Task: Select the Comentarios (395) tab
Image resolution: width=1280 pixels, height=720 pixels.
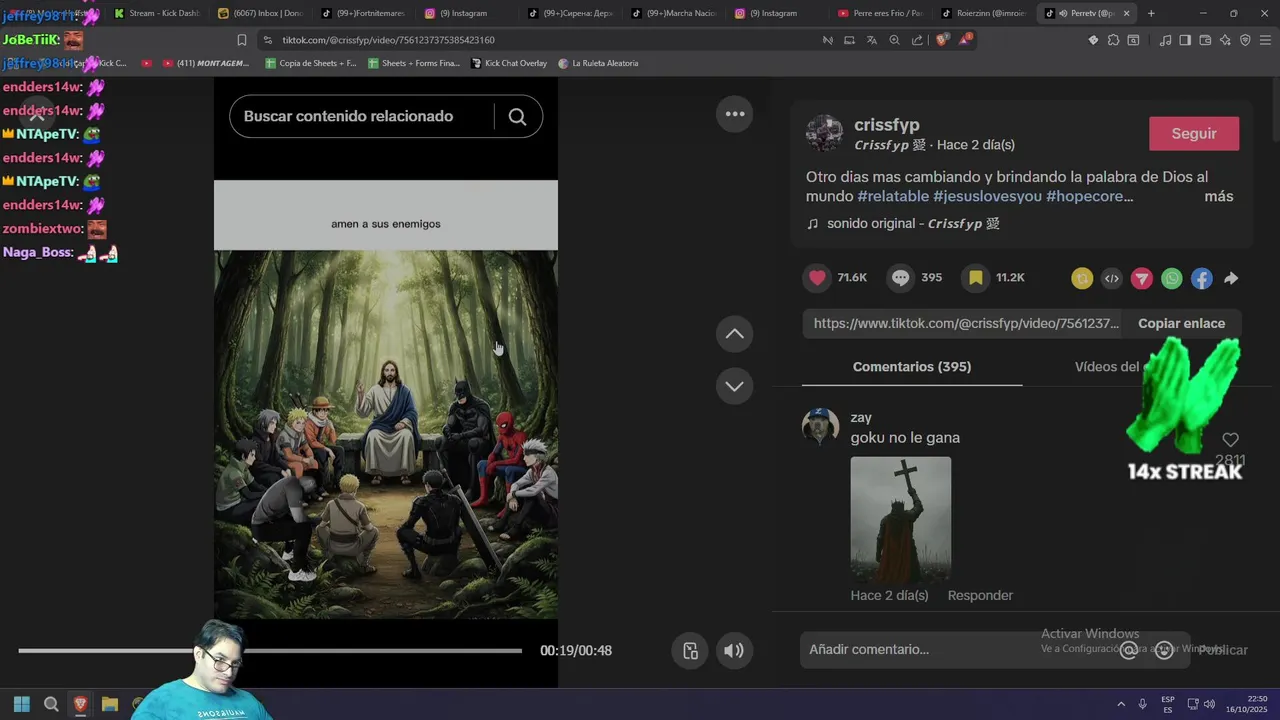Action: (911, 367)
